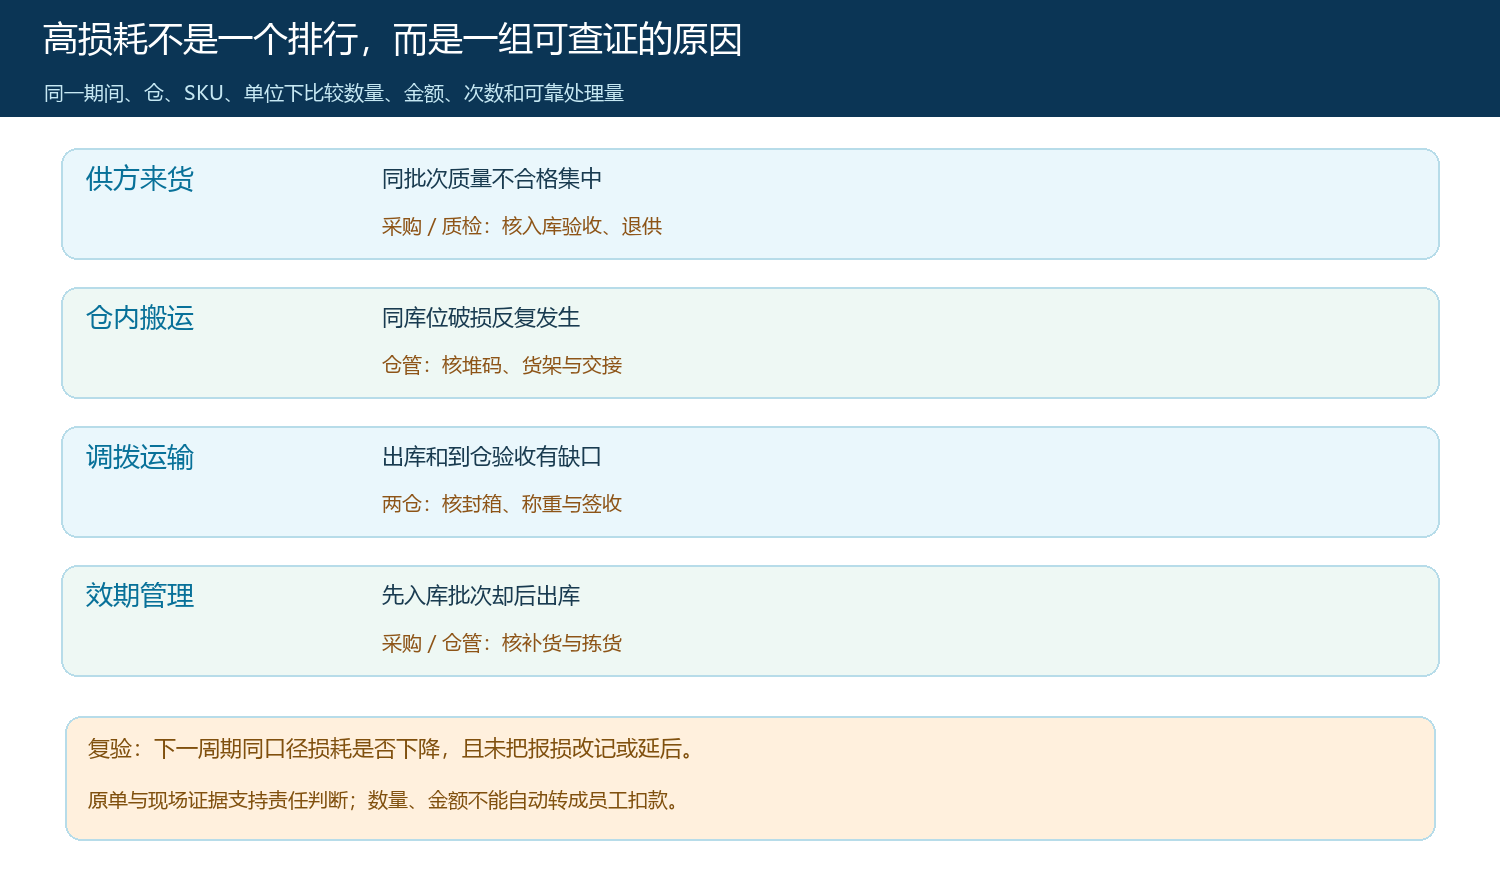Select text 同库位破损反复发生
1500x870 pixels.
click(x=481, y=318)
